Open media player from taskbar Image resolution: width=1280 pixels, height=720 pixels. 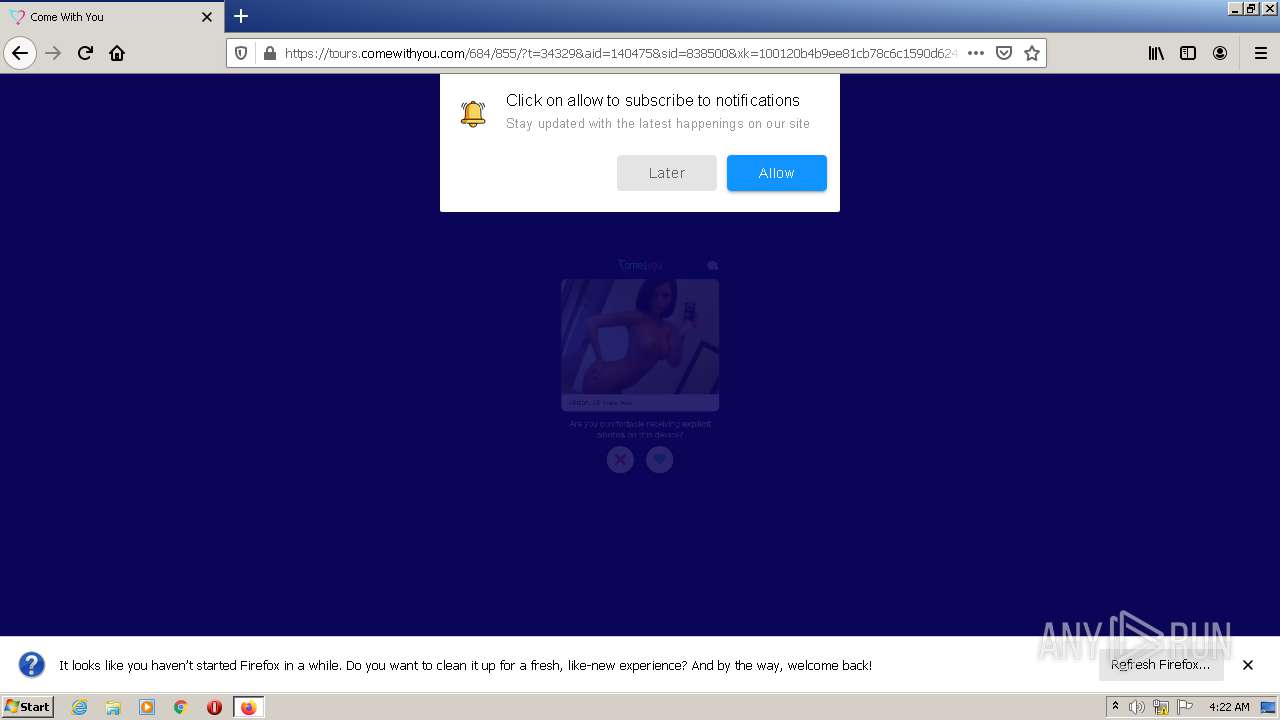coord(147,707)
